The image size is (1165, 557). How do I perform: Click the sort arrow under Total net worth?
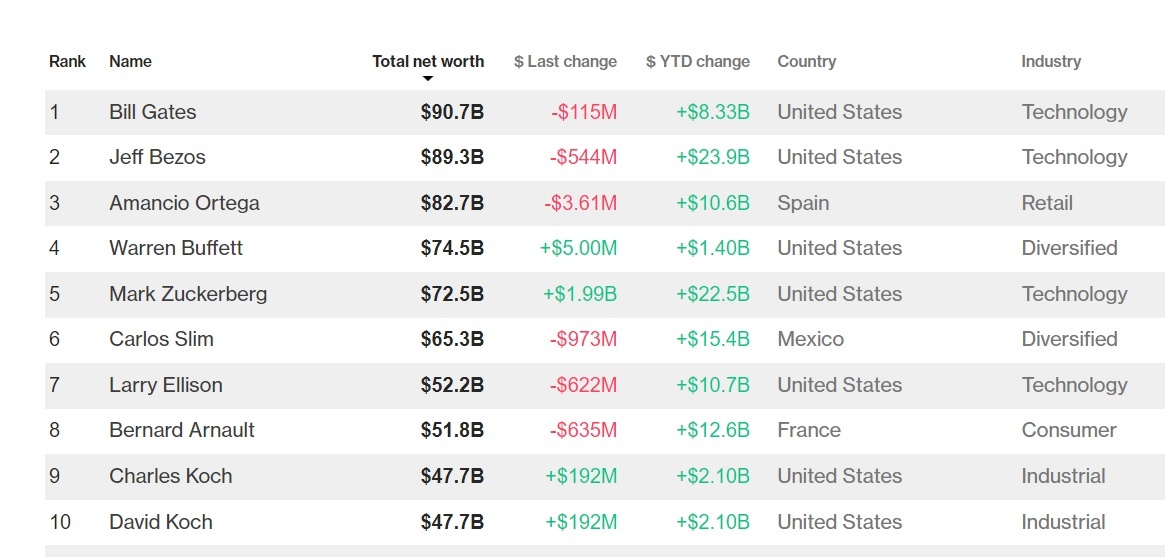click(428, 78)
